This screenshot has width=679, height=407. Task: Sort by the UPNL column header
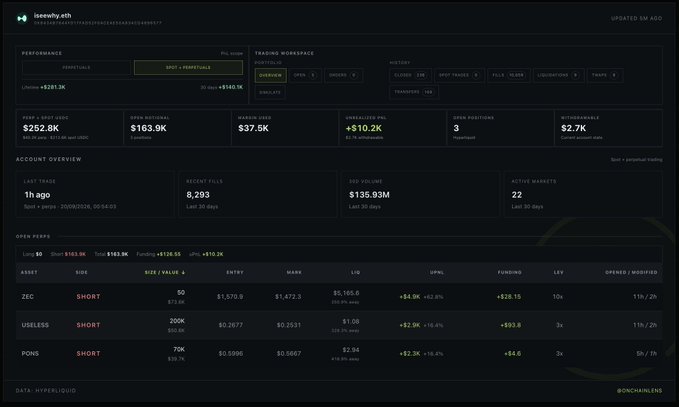pyautogui.click(x=436, y=272)
